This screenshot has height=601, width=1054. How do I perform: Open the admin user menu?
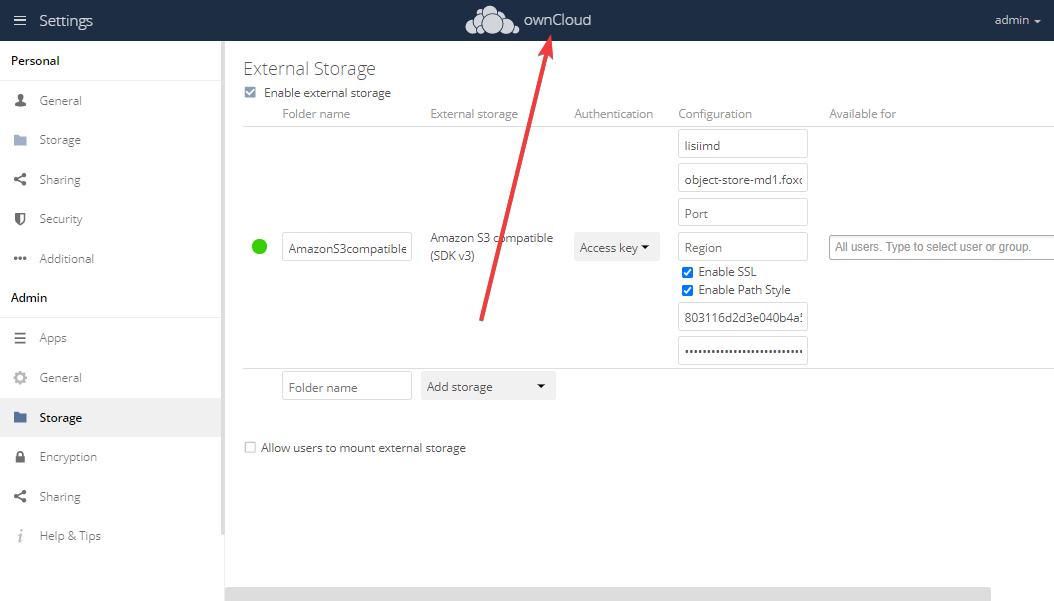(x=1018, y=20)
